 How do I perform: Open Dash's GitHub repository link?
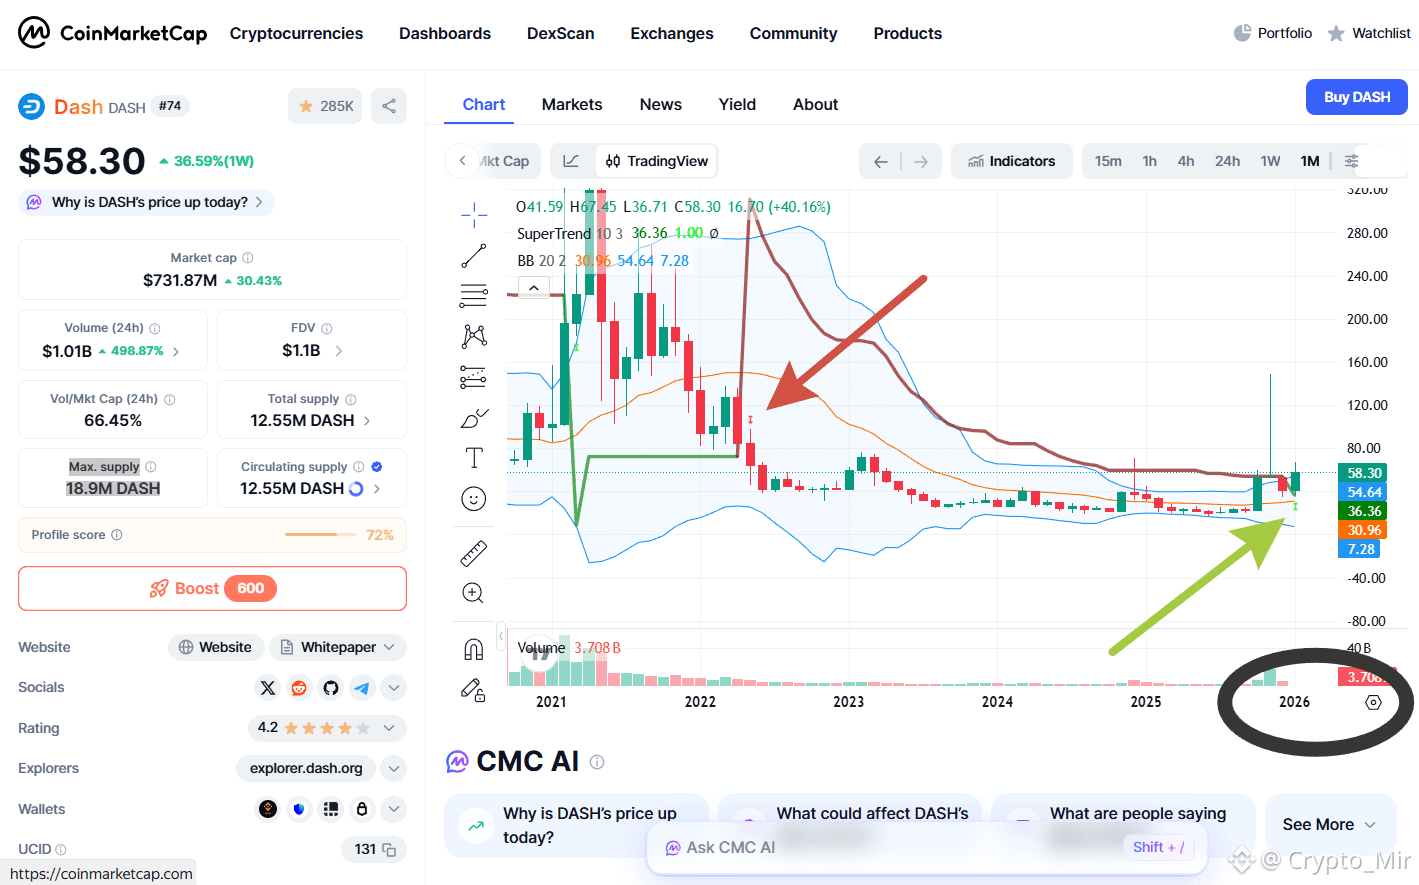point(331,688)
